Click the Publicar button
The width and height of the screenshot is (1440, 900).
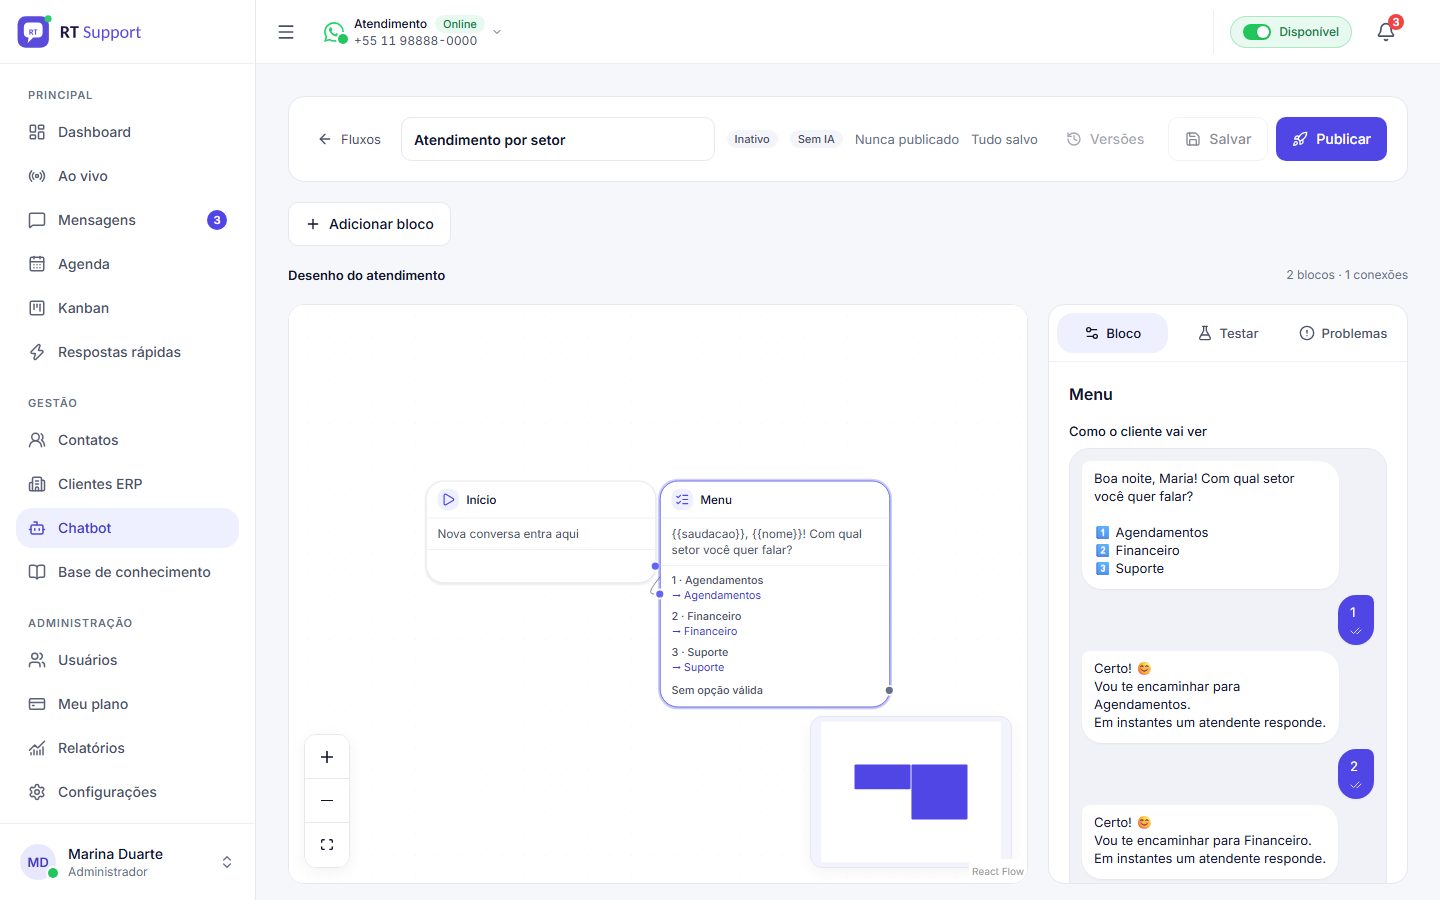pos(1331,139)
